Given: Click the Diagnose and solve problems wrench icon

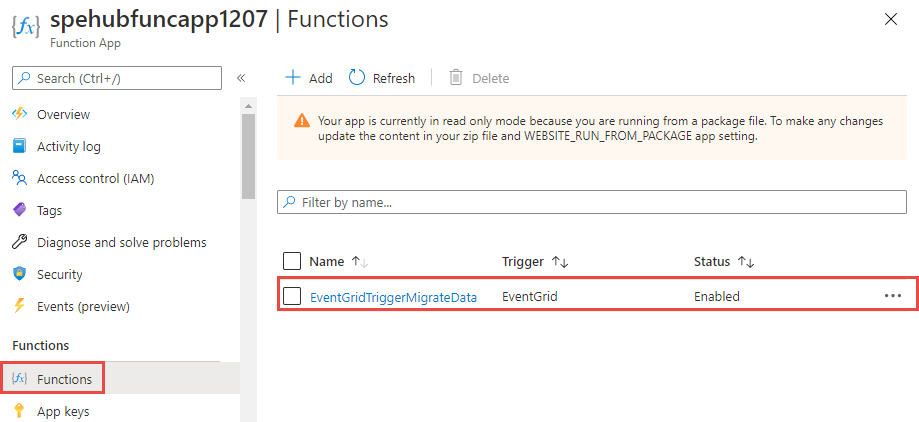Looking at the screenshot, I should pyautogui.click(x=19, y=243).
